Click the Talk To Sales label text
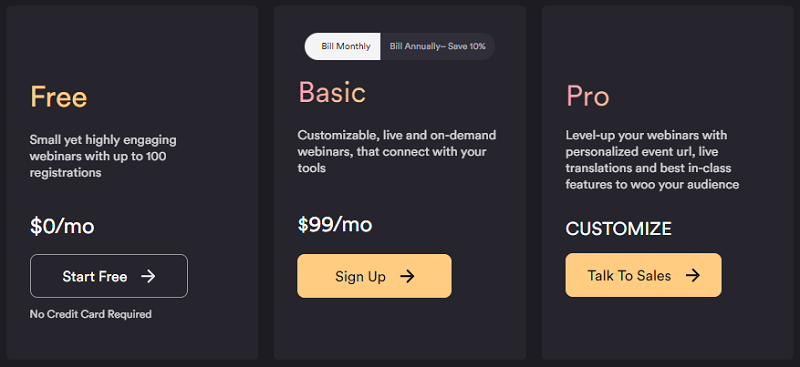The image size is (800, 367). (x=629, y=276)
